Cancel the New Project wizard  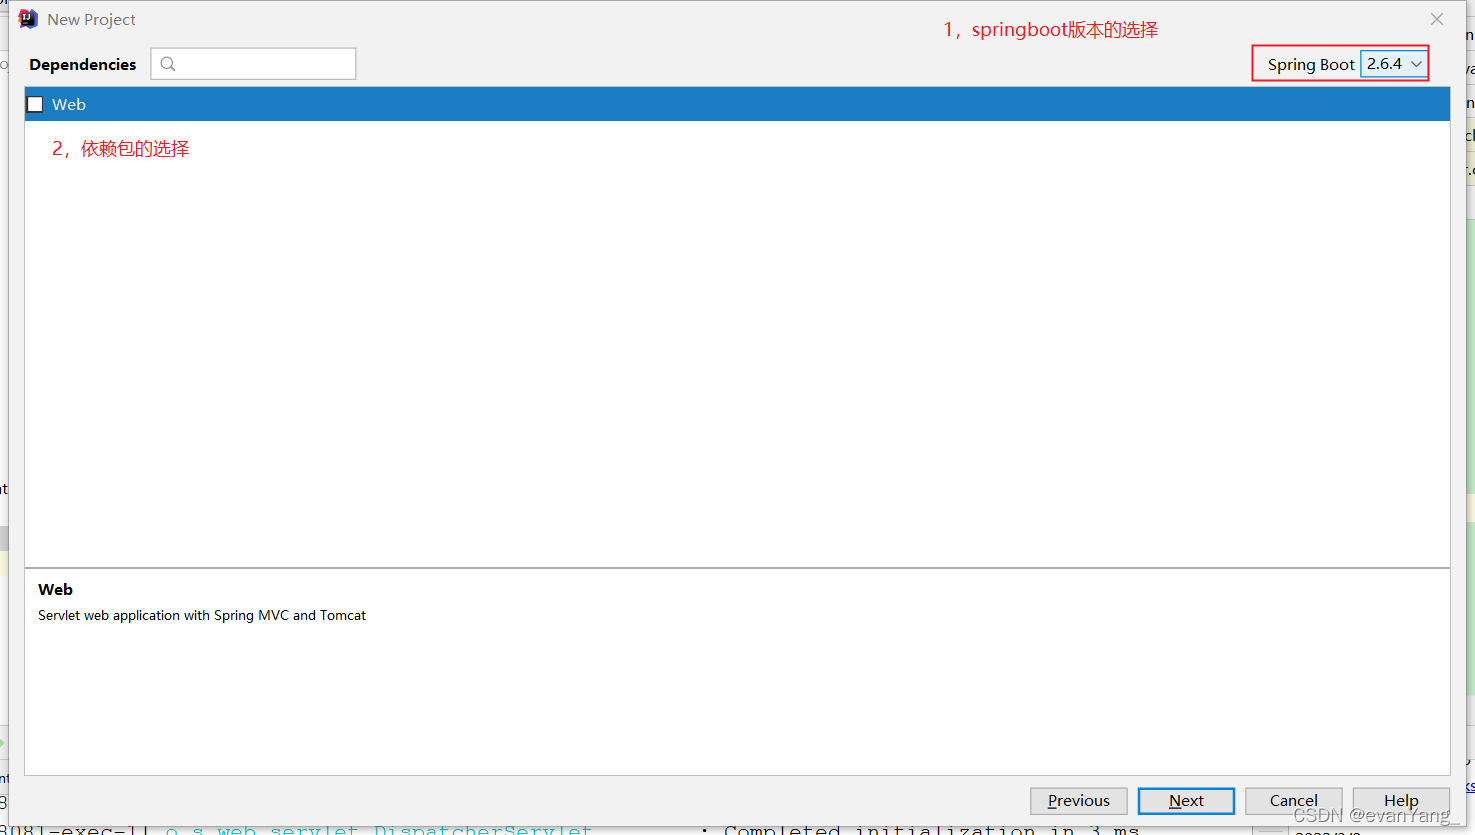1294,801
